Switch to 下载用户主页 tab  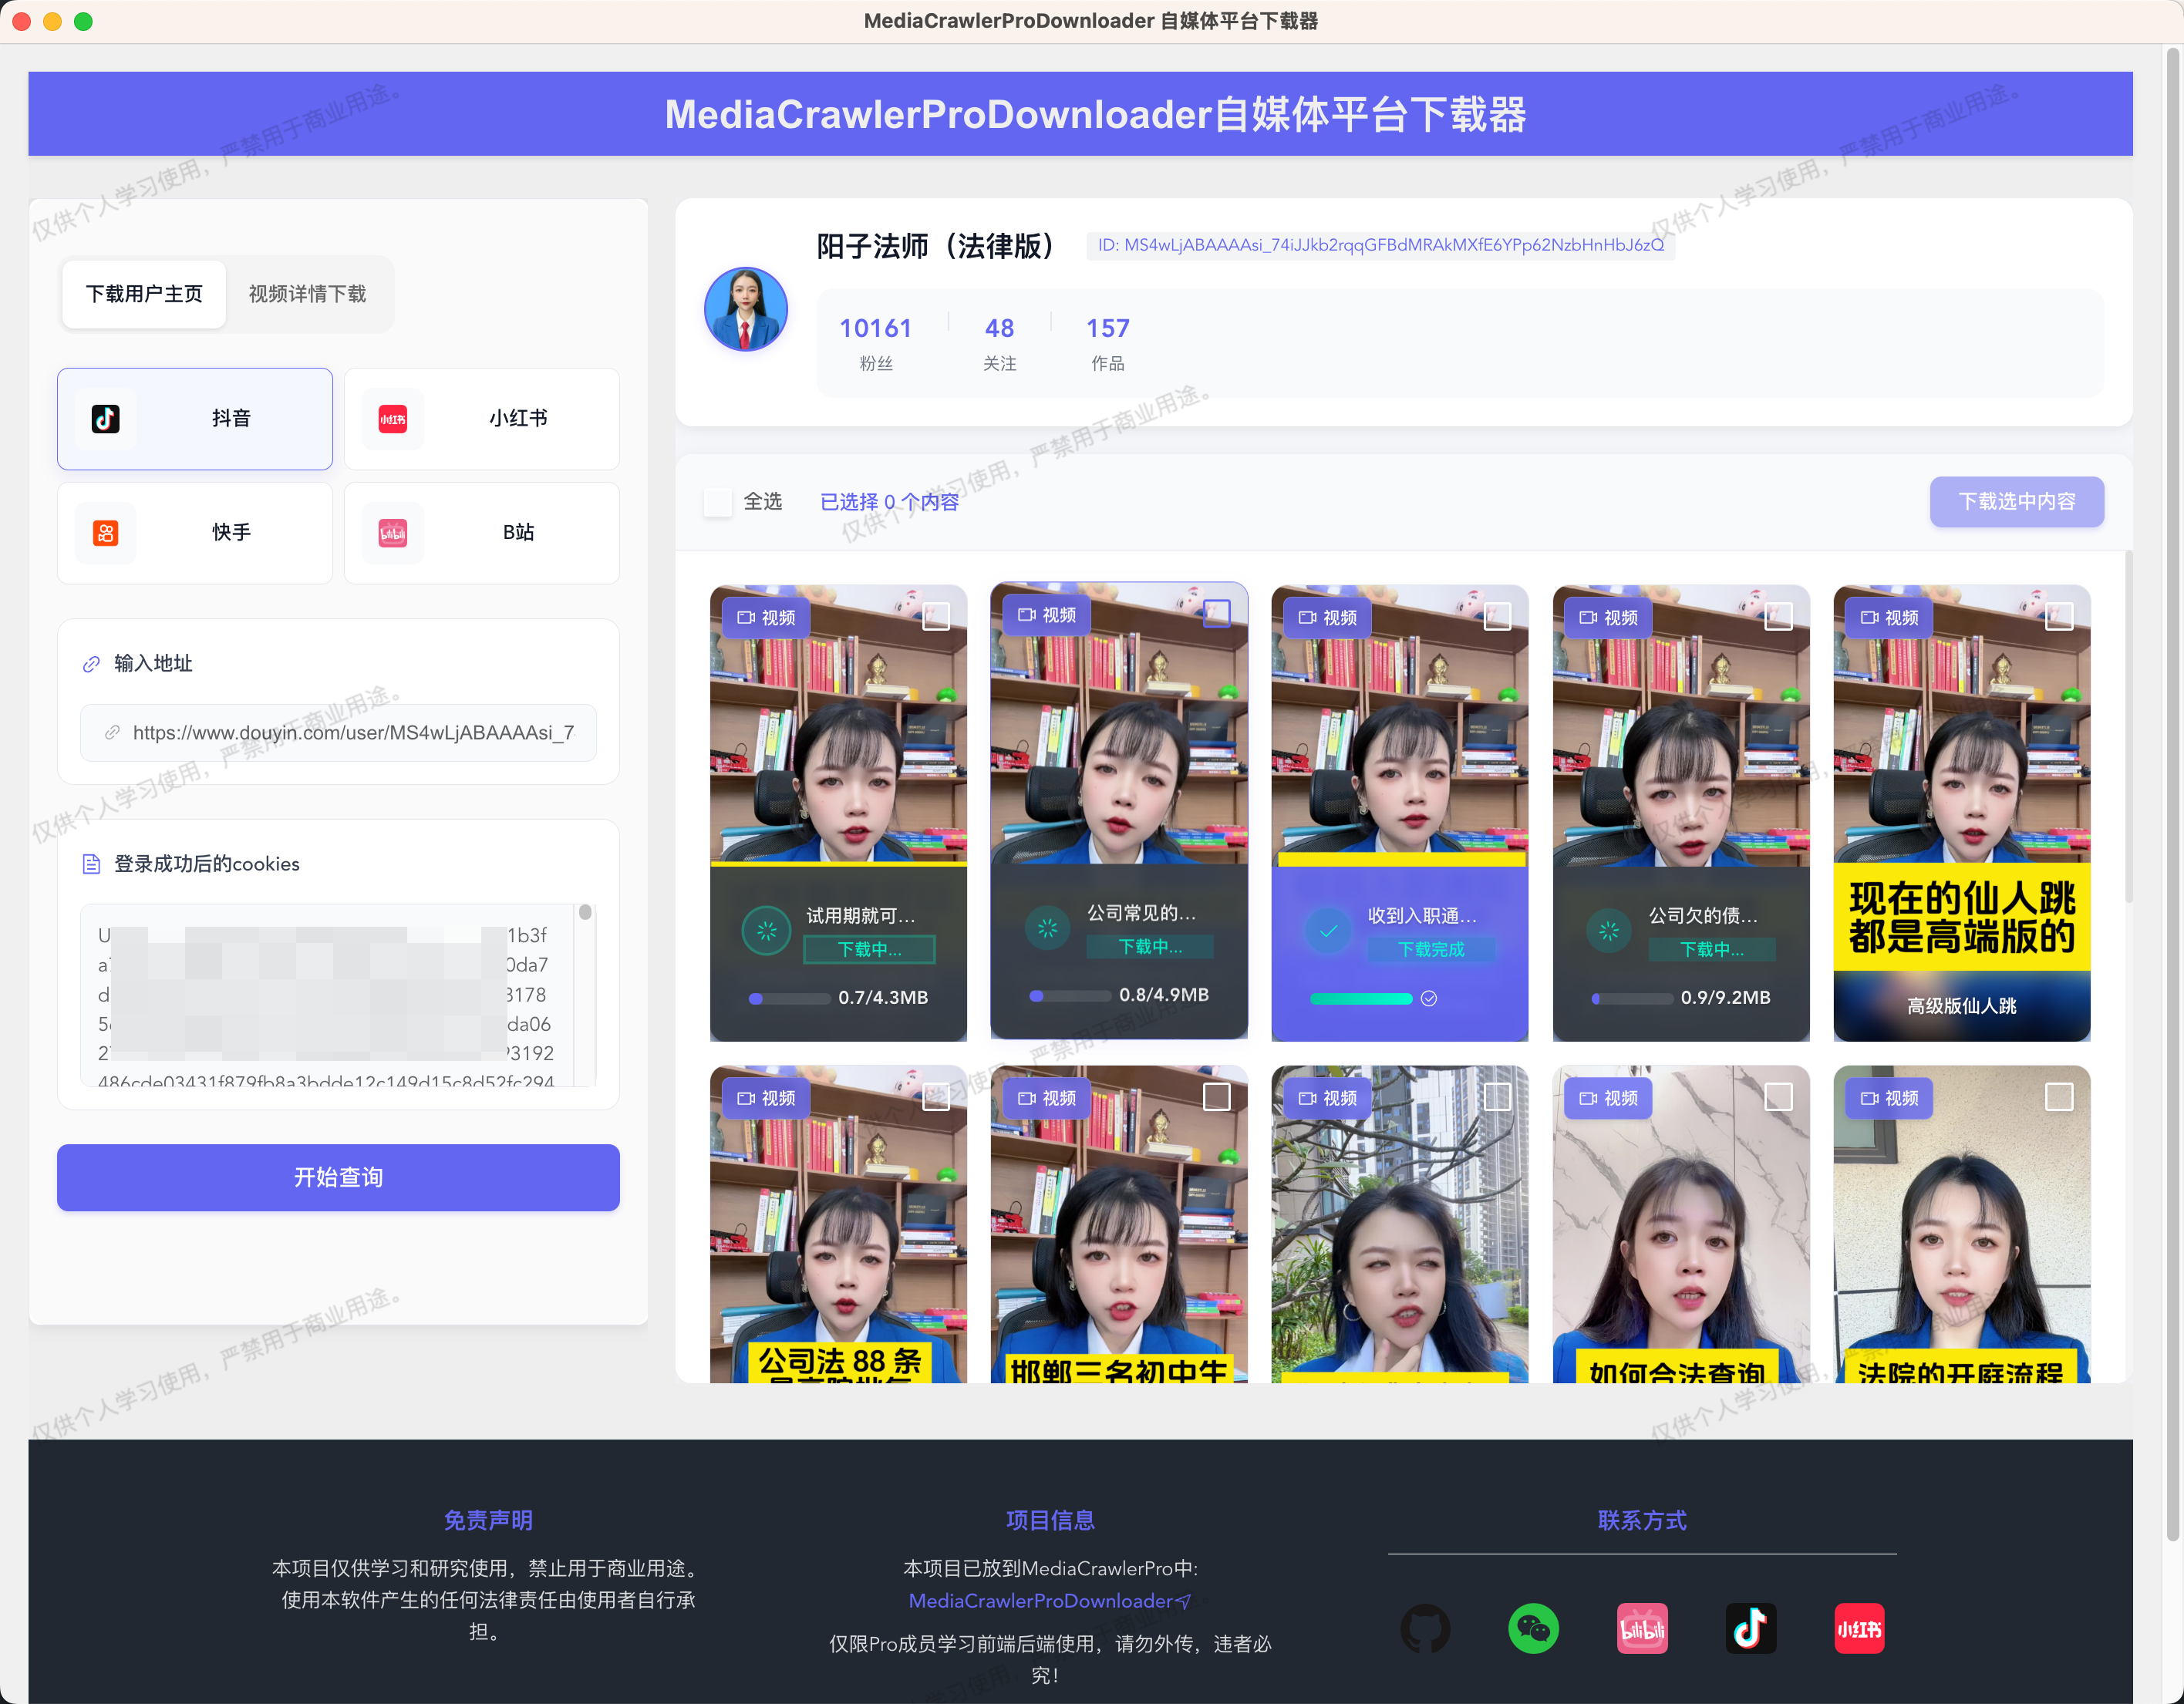click(x=144, y=294)
